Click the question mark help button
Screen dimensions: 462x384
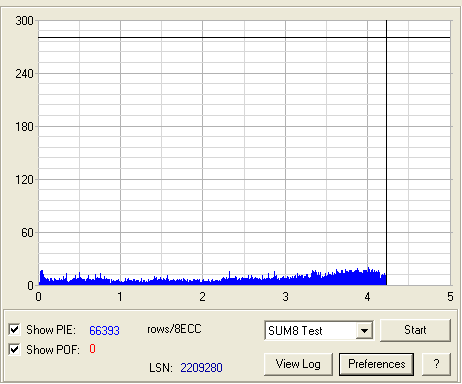[x=436, y=364]
